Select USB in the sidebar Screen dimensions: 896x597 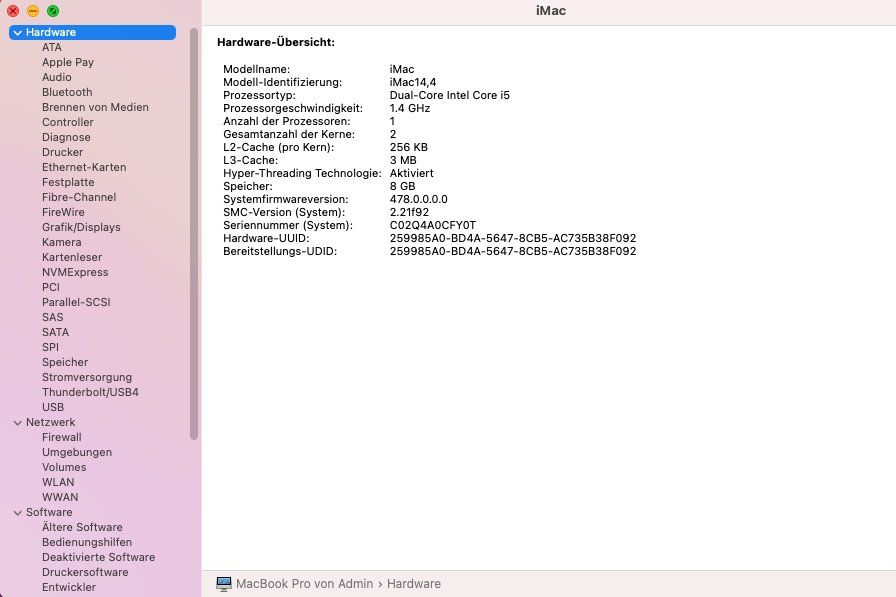53,407
